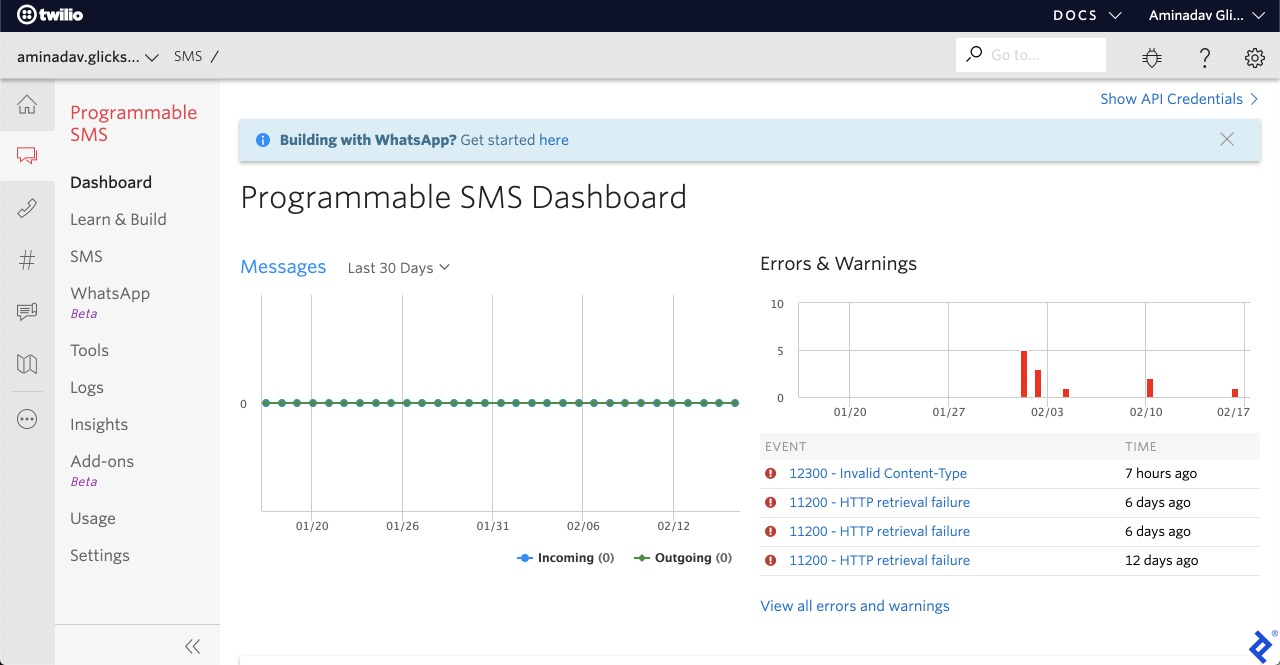Collapse the sidebar with double chevron
The width and height of the screenshot is (1280, 665).
click(x=193, y=646)
